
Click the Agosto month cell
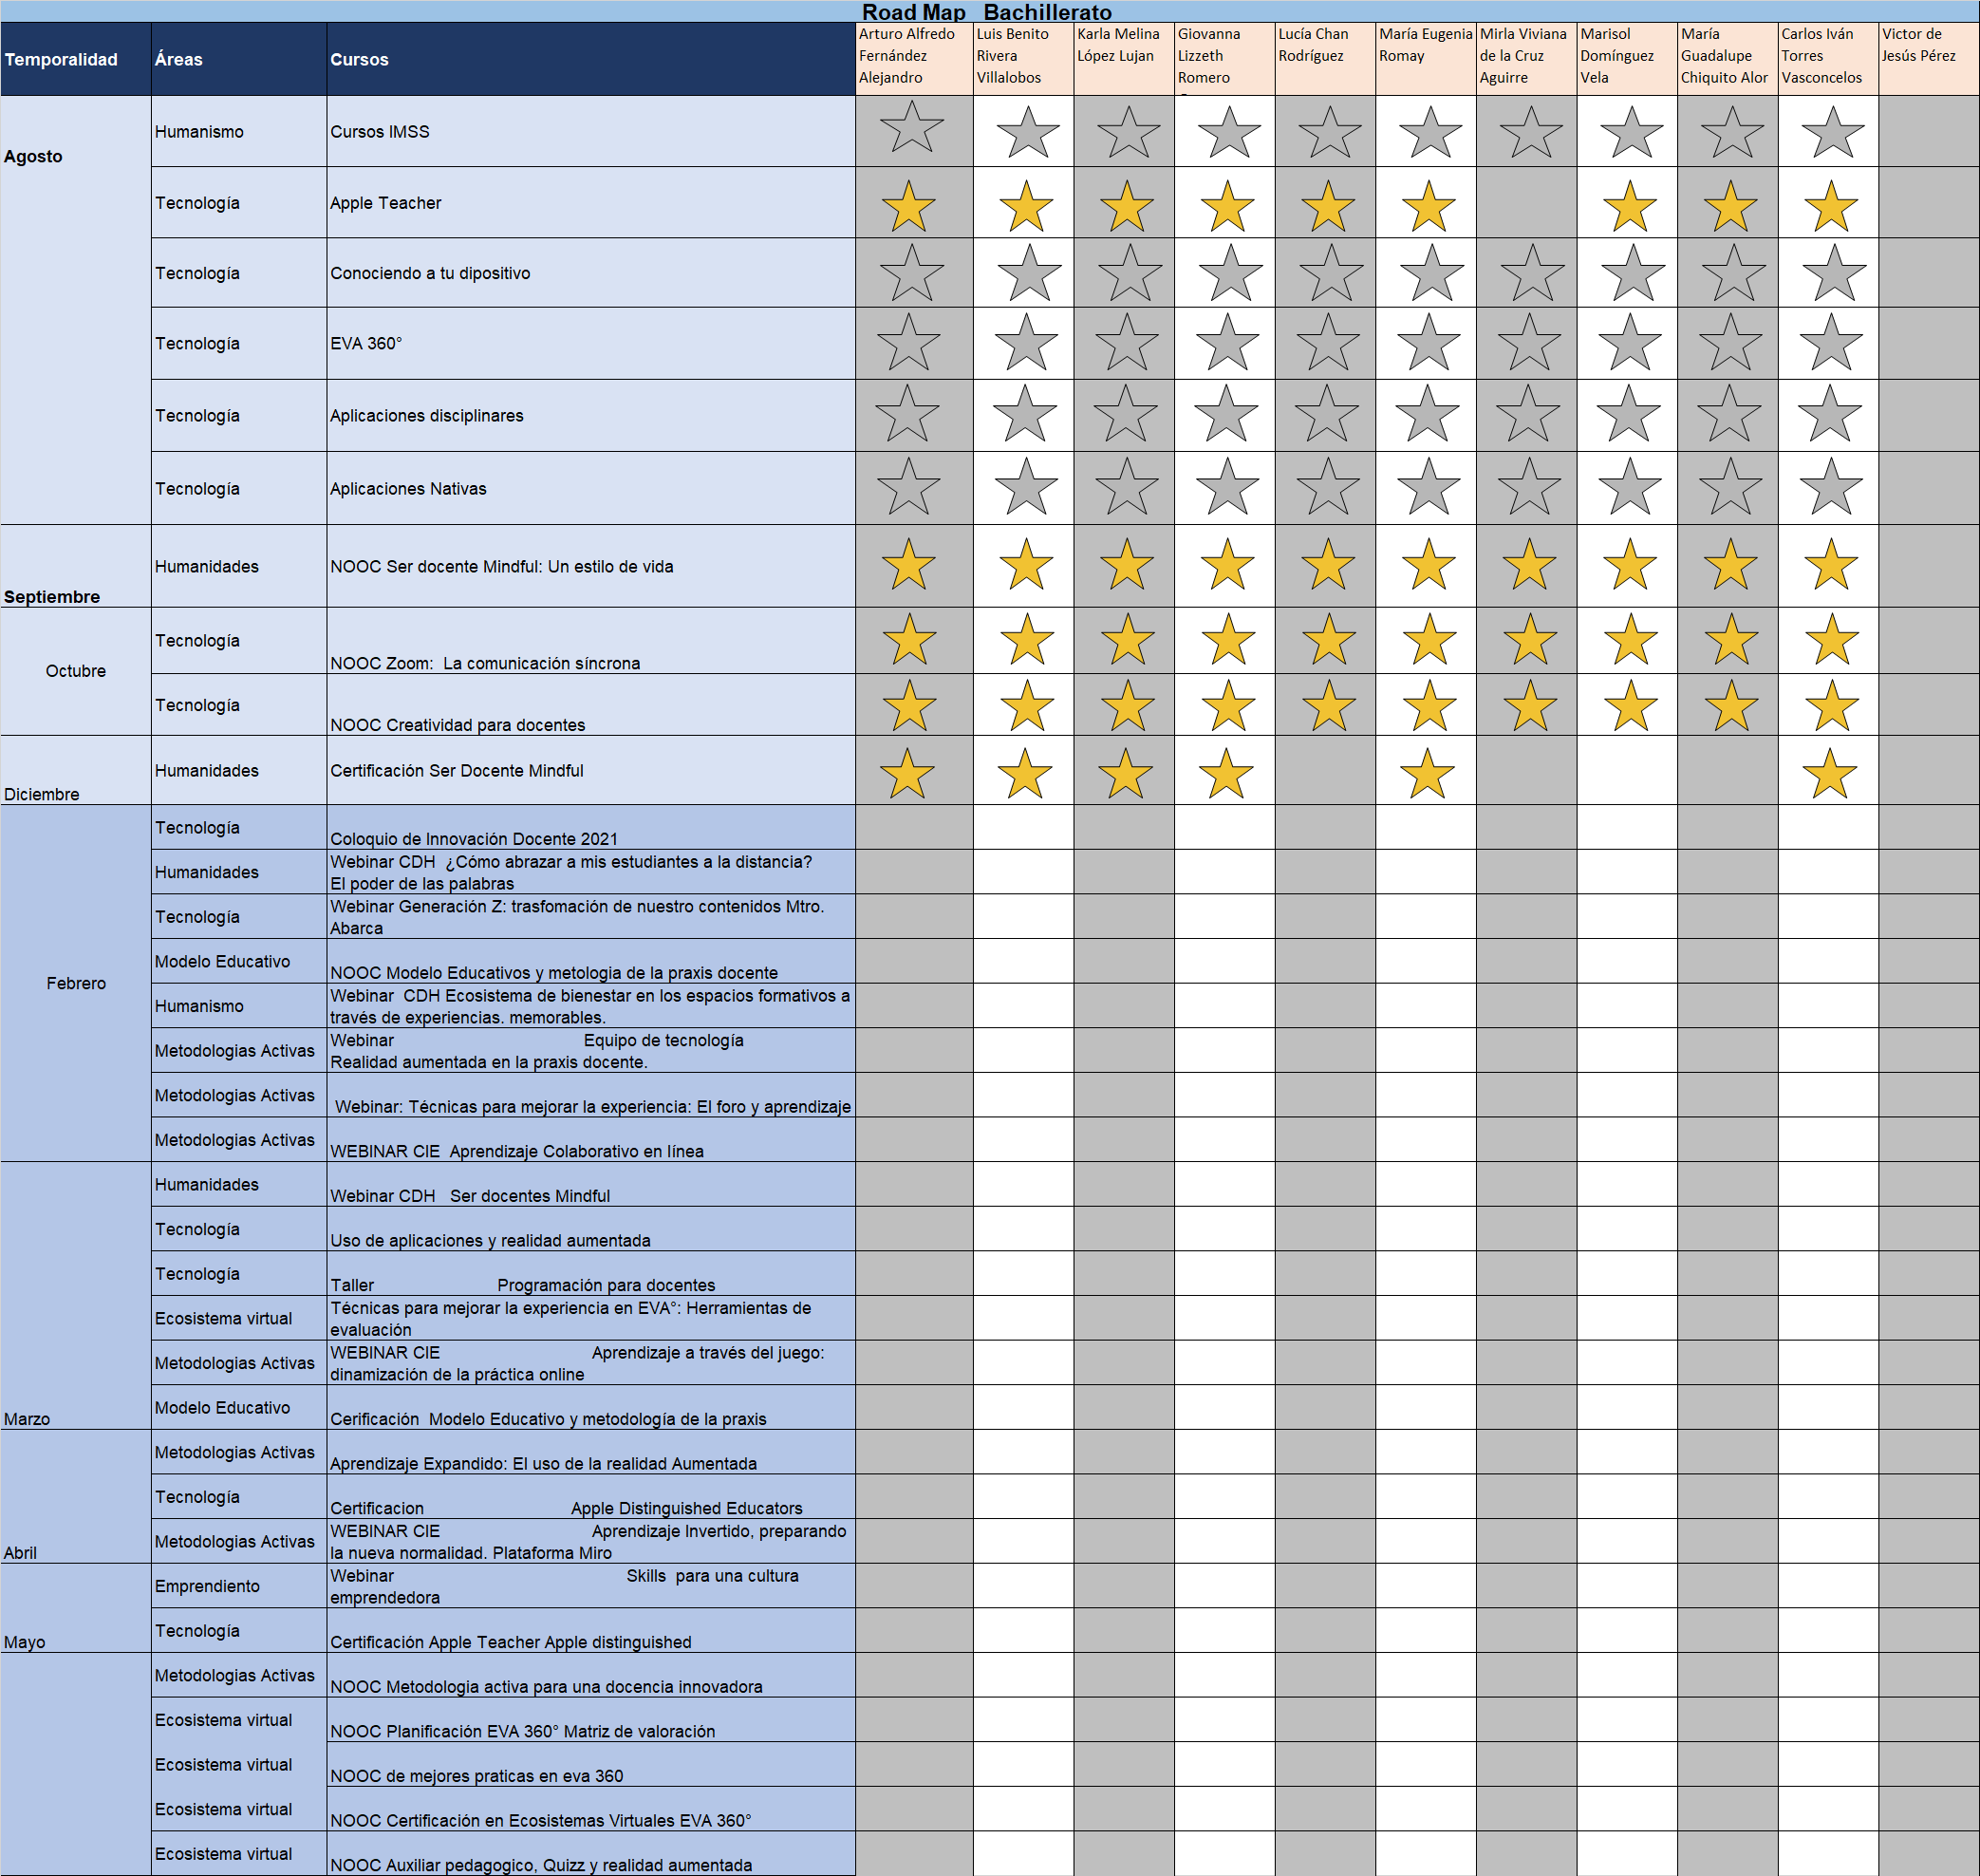[76, 310]
